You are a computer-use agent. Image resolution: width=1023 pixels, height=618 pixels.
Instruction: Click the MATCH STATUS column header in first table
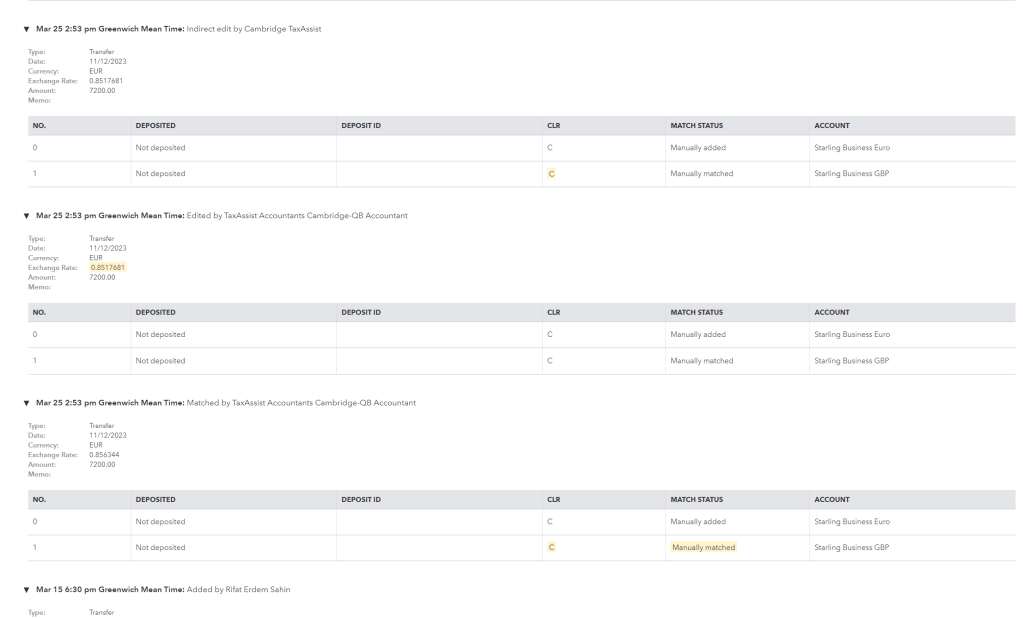click(x=696, y=125)
